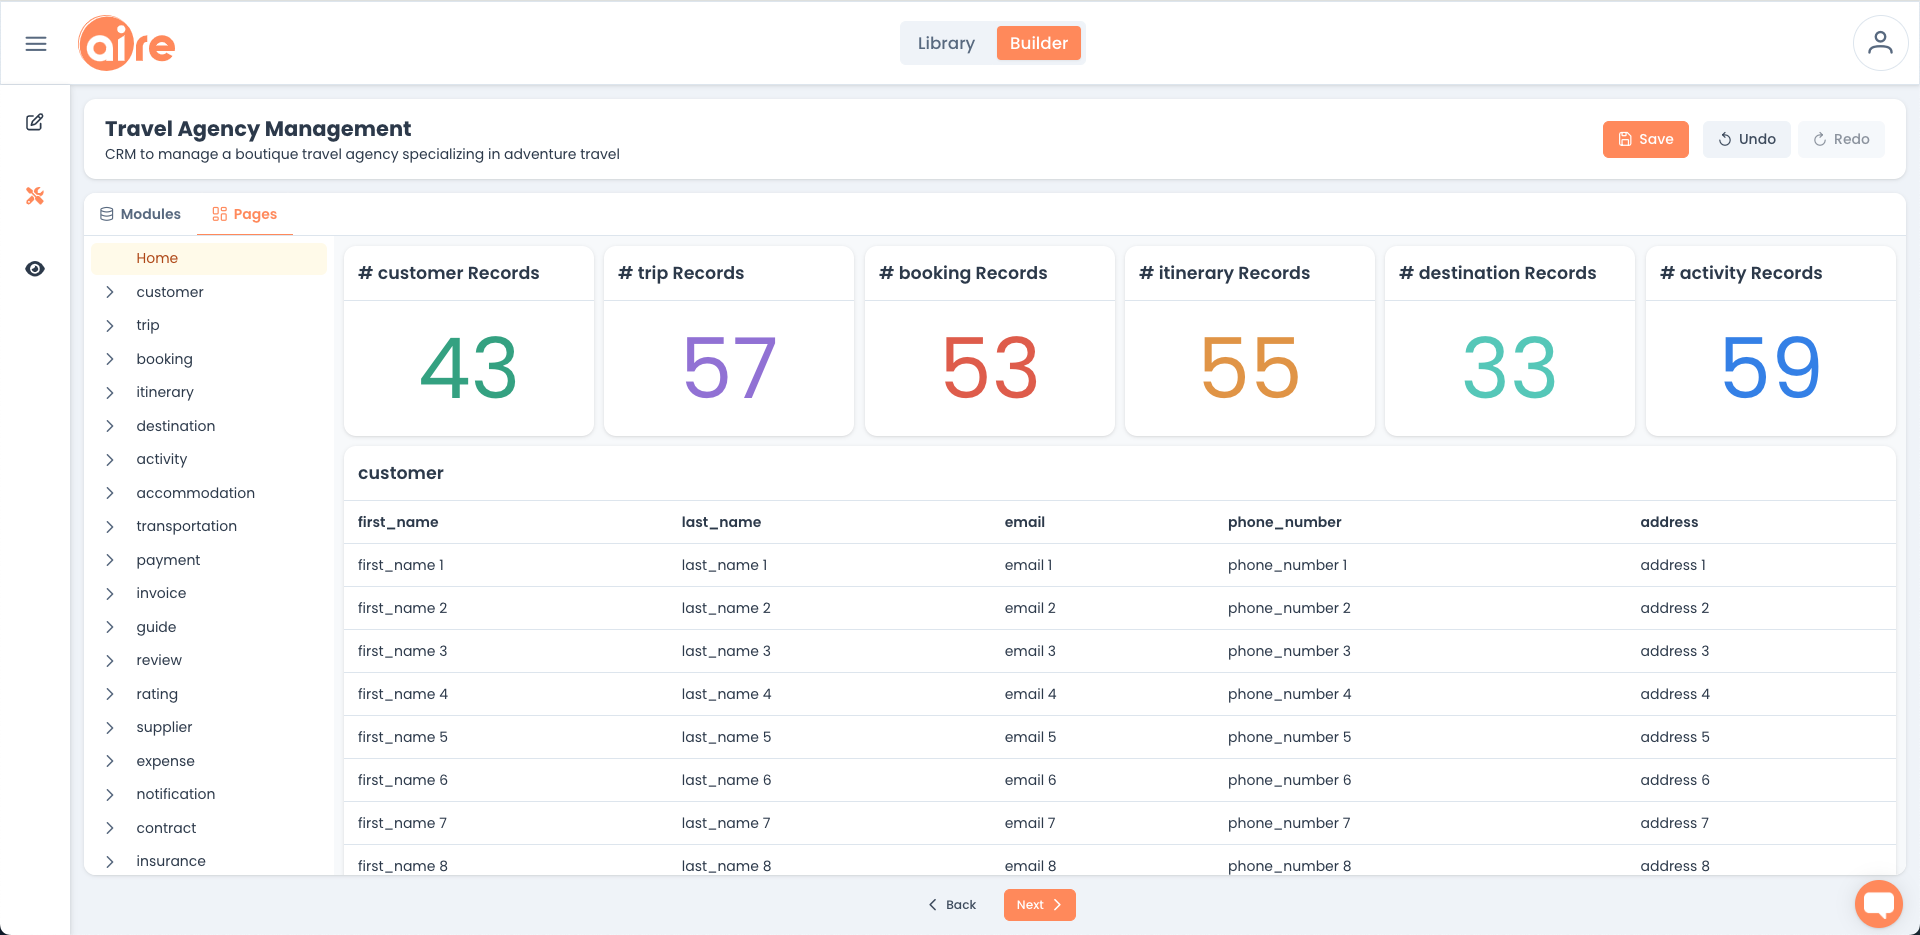
Task: Select the tools wrench sidebar icon
Action: point(35,196)
